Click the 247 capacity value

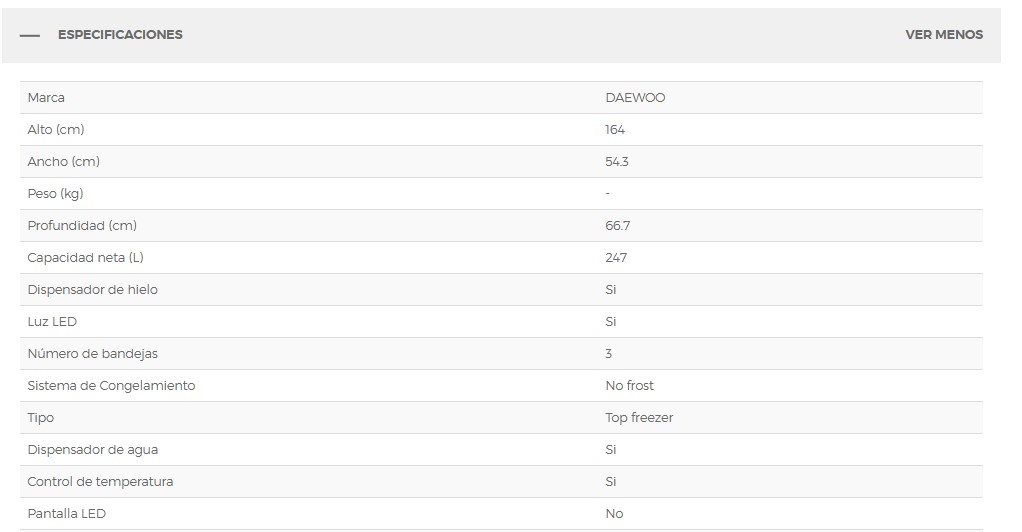pyautogui.click(x=616, y=258)
